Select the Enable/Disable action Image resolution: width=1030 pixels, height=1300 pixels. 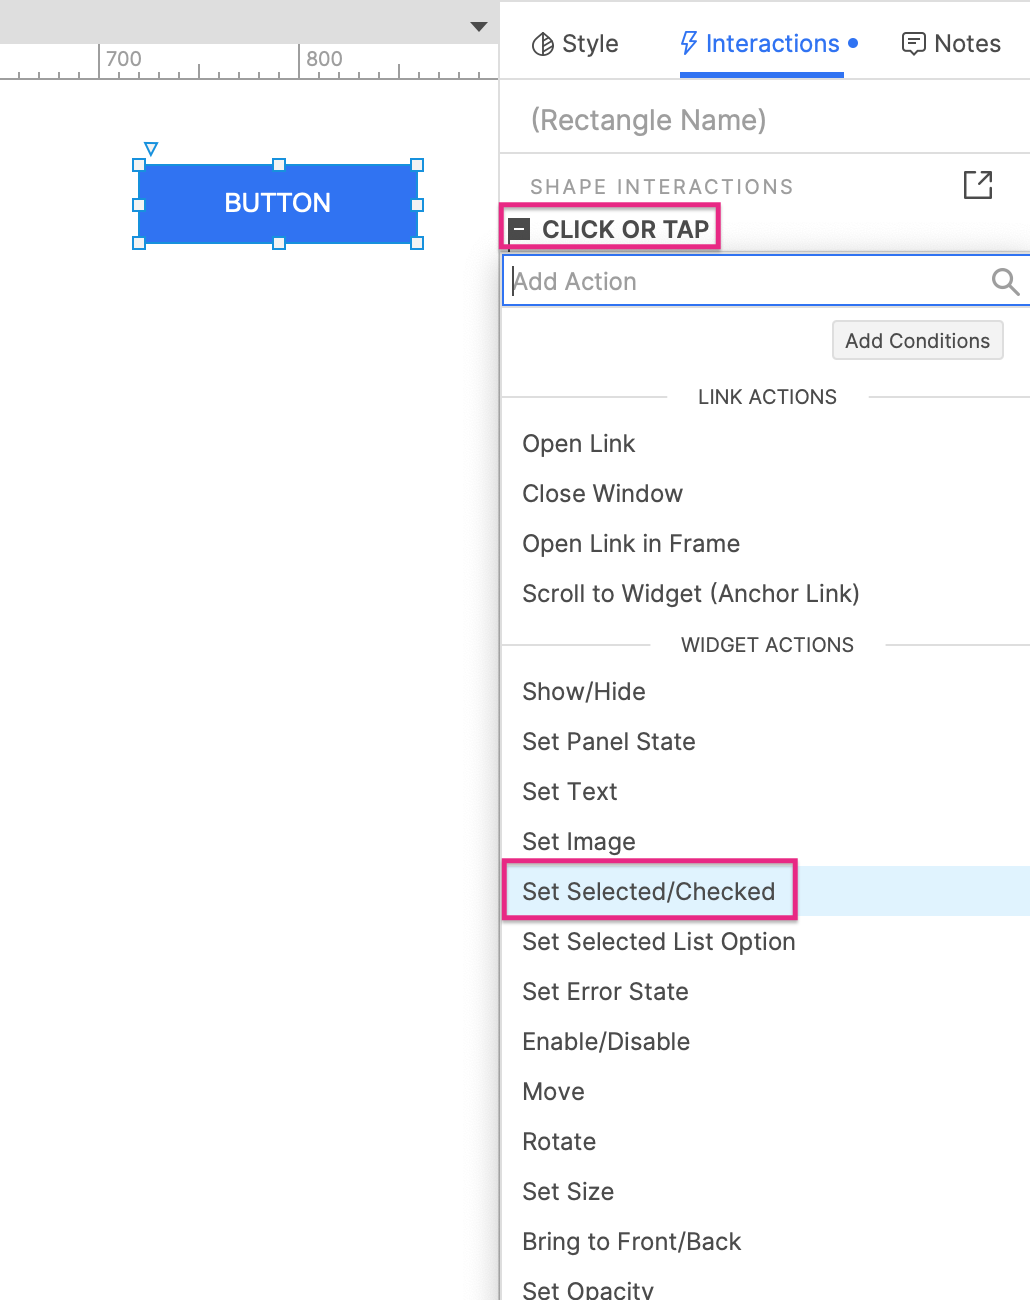coord(606,1042)
